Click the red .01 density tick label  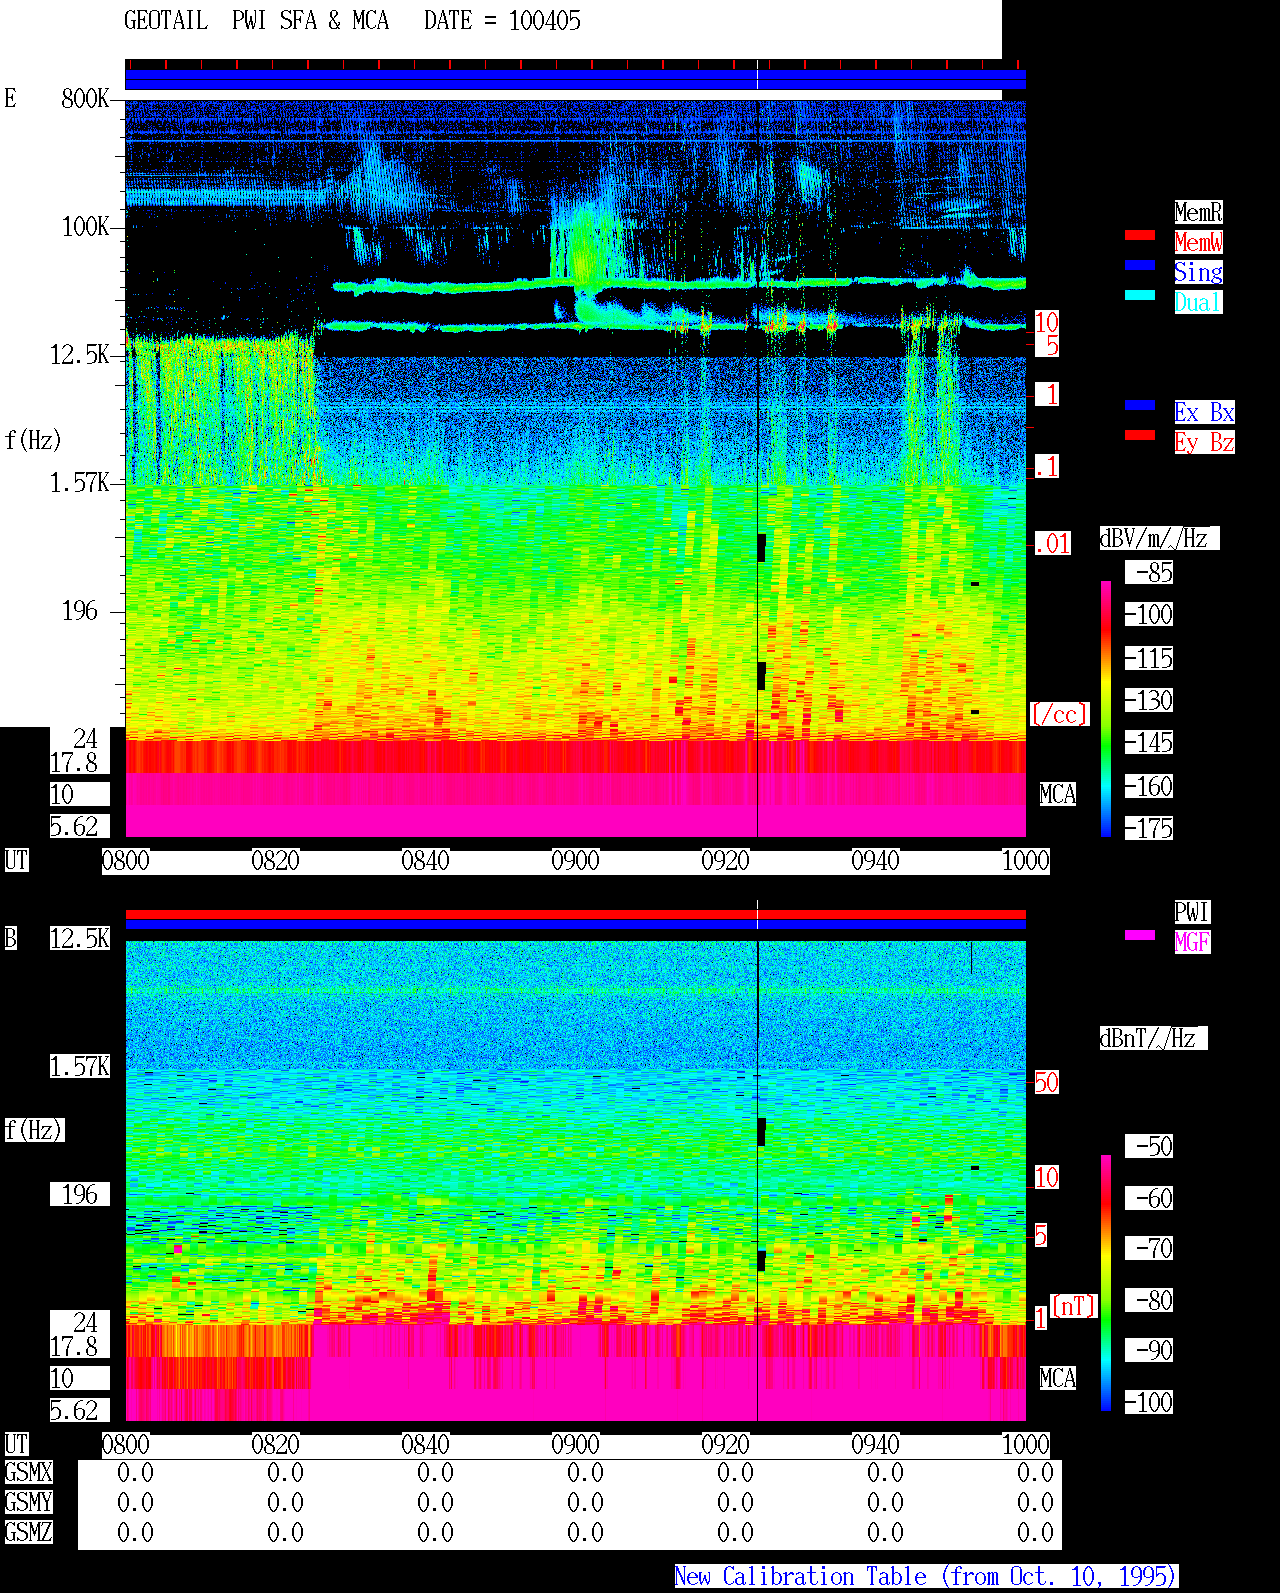pyautogui.click(x=1052, y=544)
